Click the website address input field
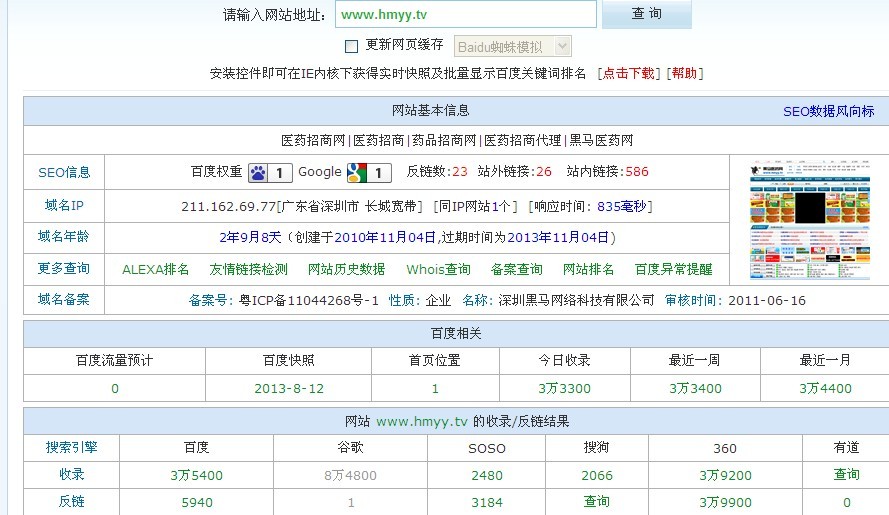The height and width of the screenshot is (515, 889). click(x=464, y=14)
